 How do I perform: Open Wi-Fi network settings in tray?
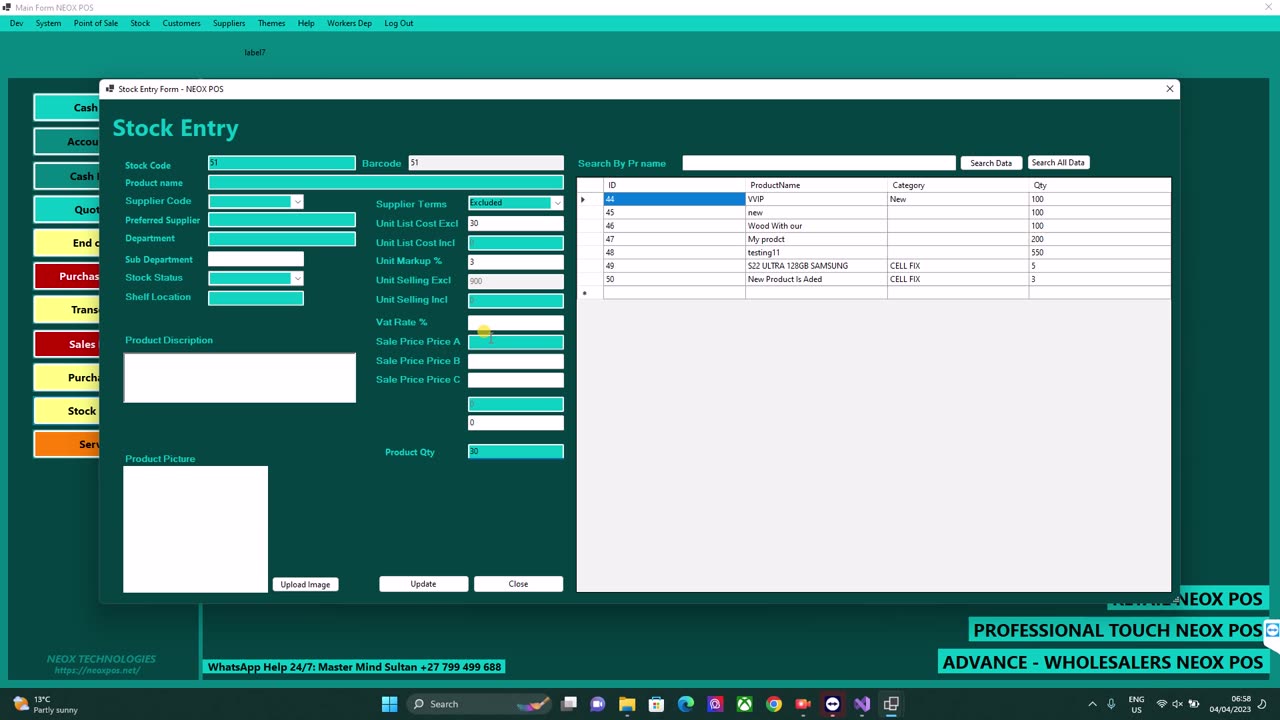(x=1162, y=704)
